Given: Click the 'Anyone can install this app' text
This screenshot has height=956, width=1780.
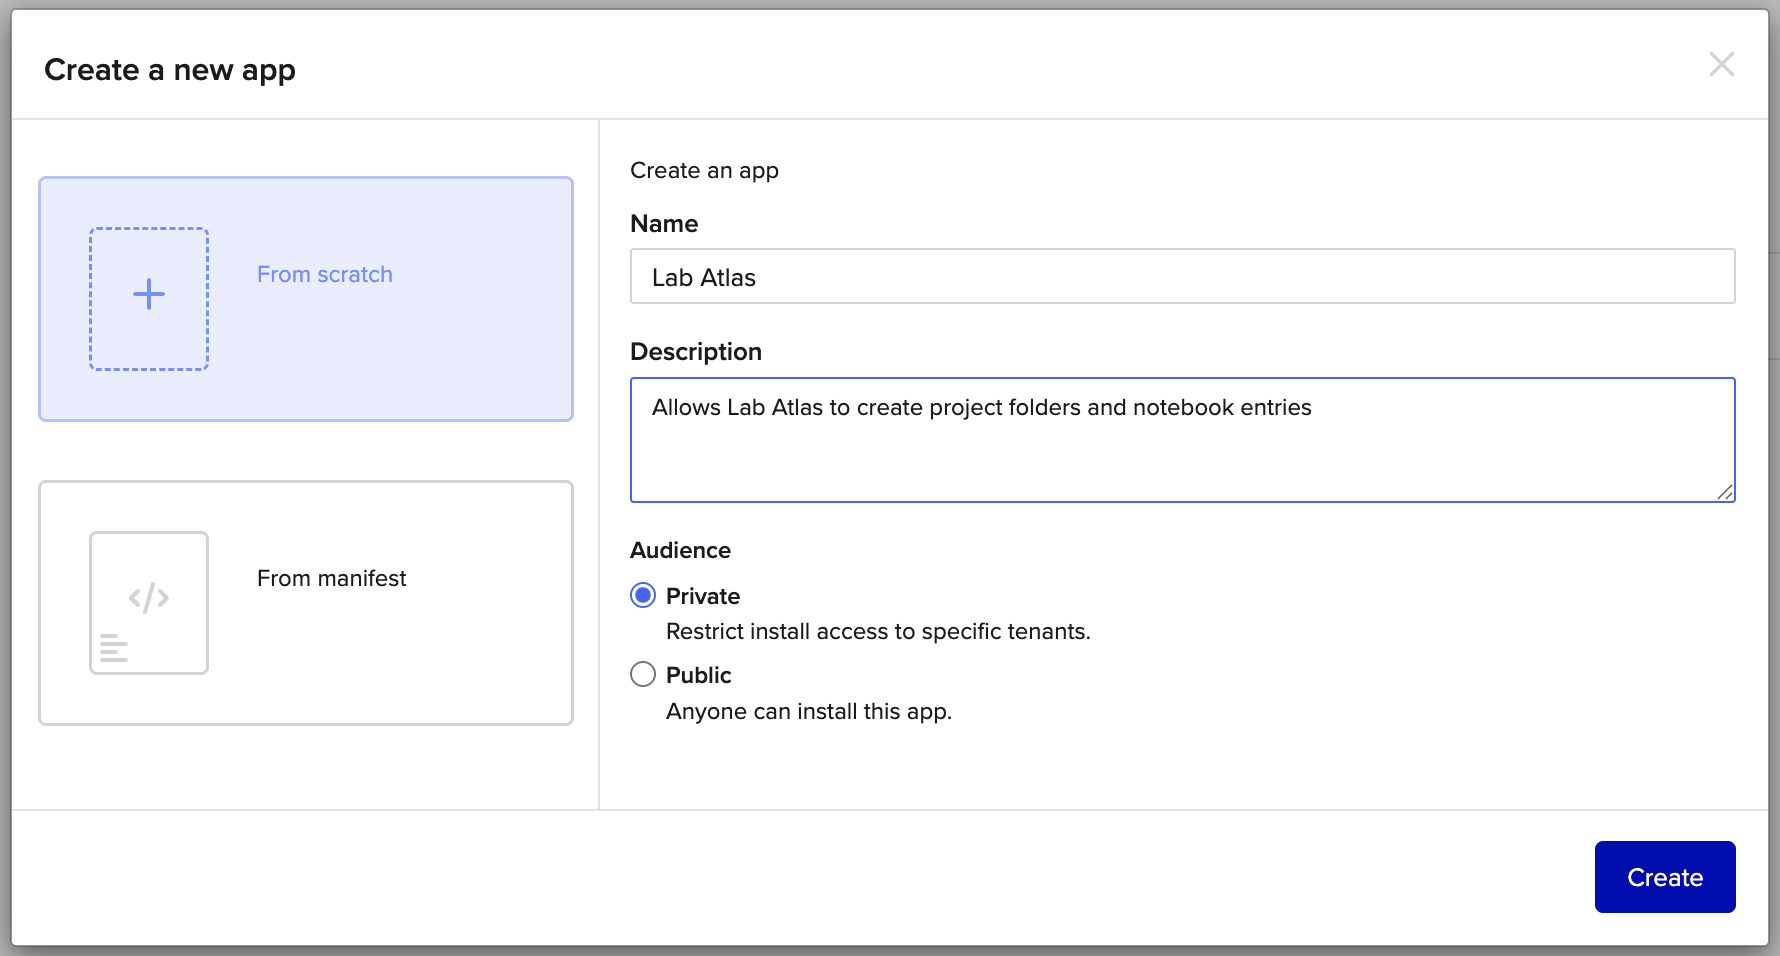Looking at the screenshot, I should click(x=809, y=712).
